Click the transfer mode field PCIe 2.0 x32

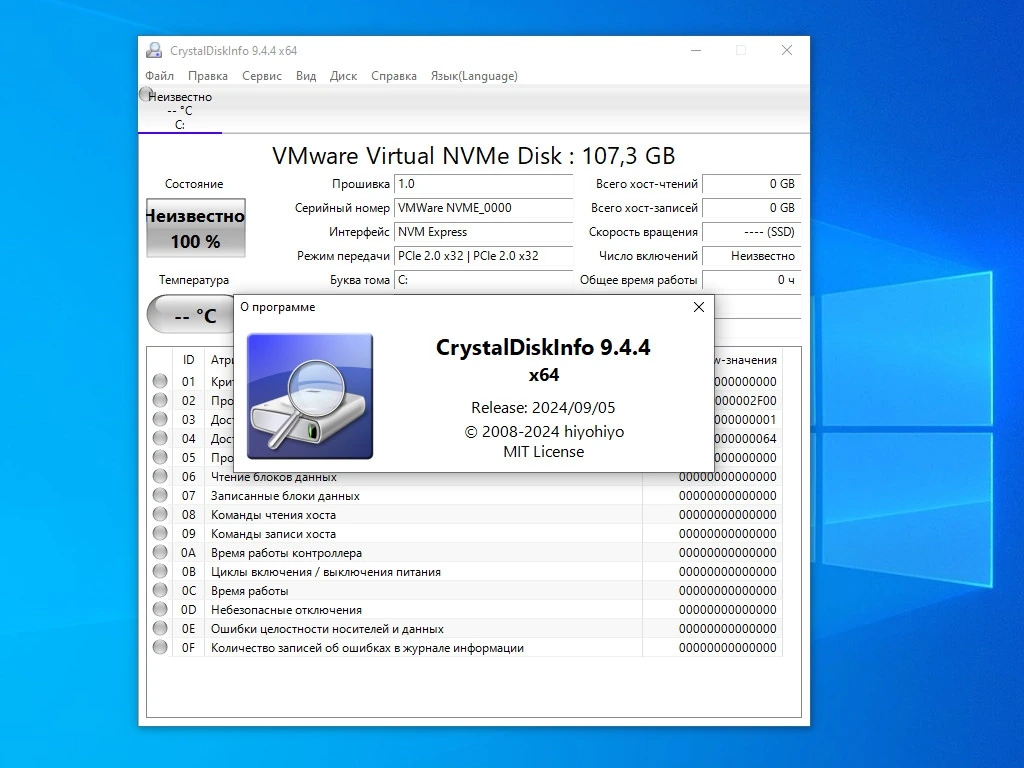[483, 256]
